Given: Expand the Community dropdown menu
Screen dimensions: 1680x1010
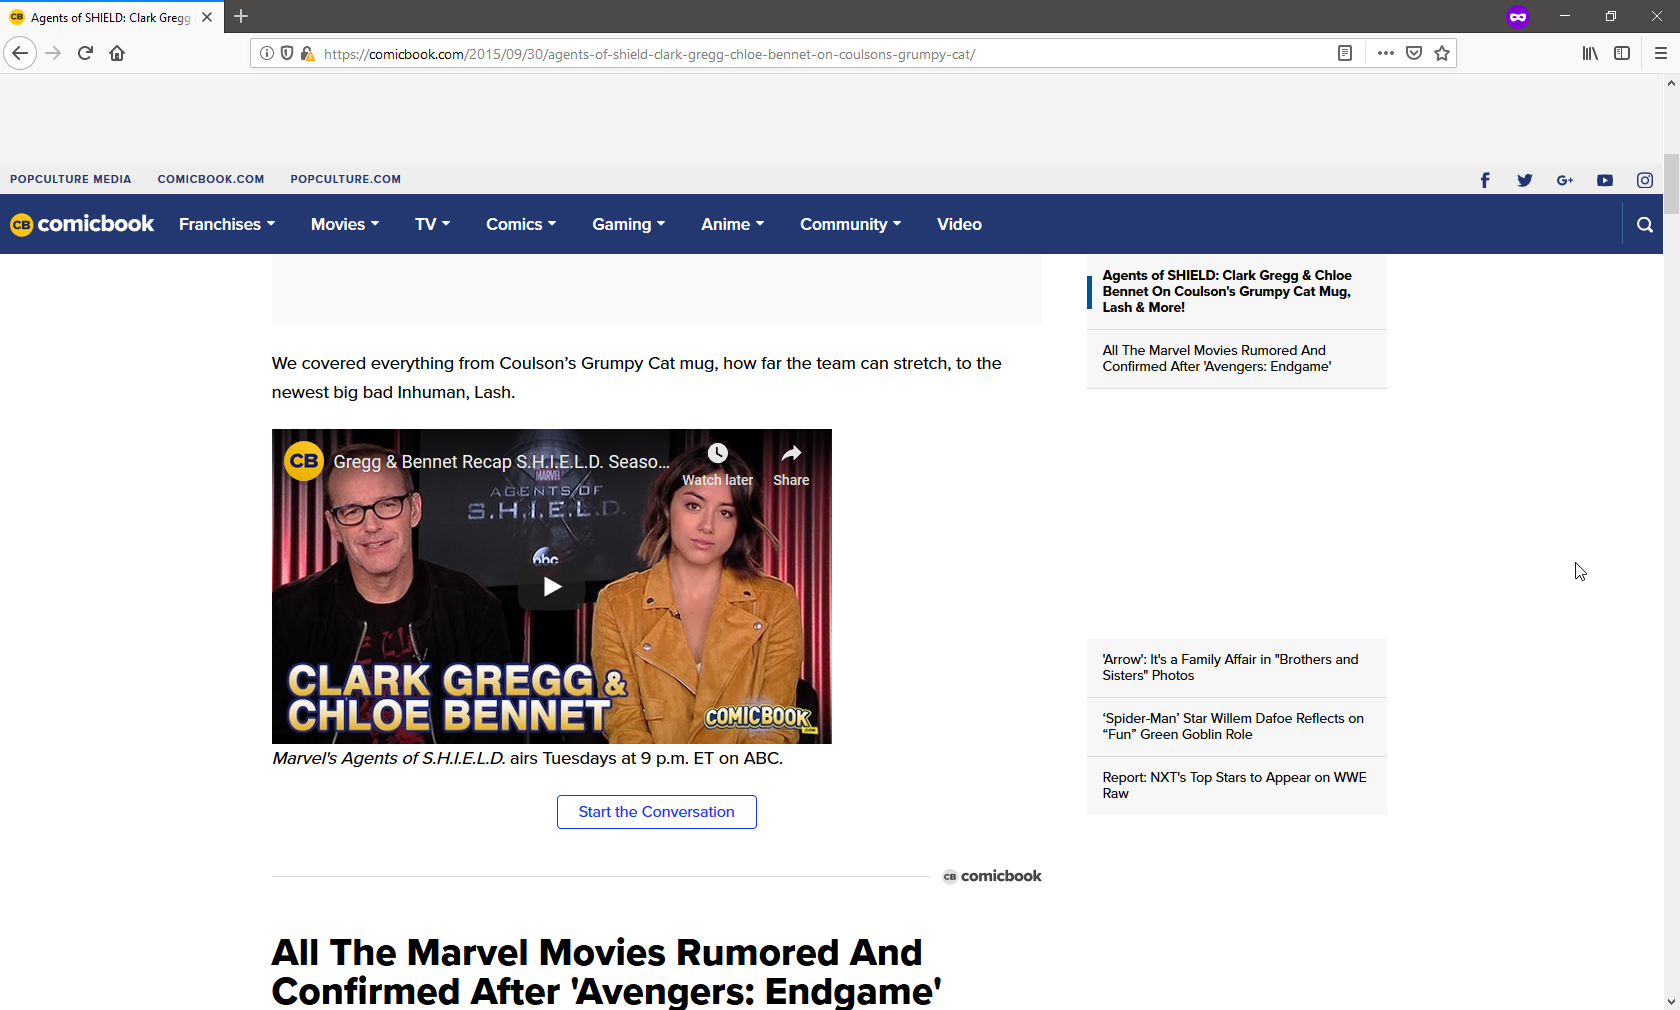Looking at the screenshot, I should tap(850, 224).
